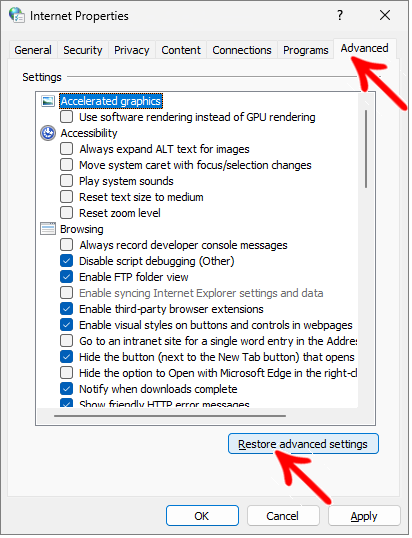The width and height of the screenshot is (412, 538).
Task: Check Play system sounds option
Action: click(67, 181)
